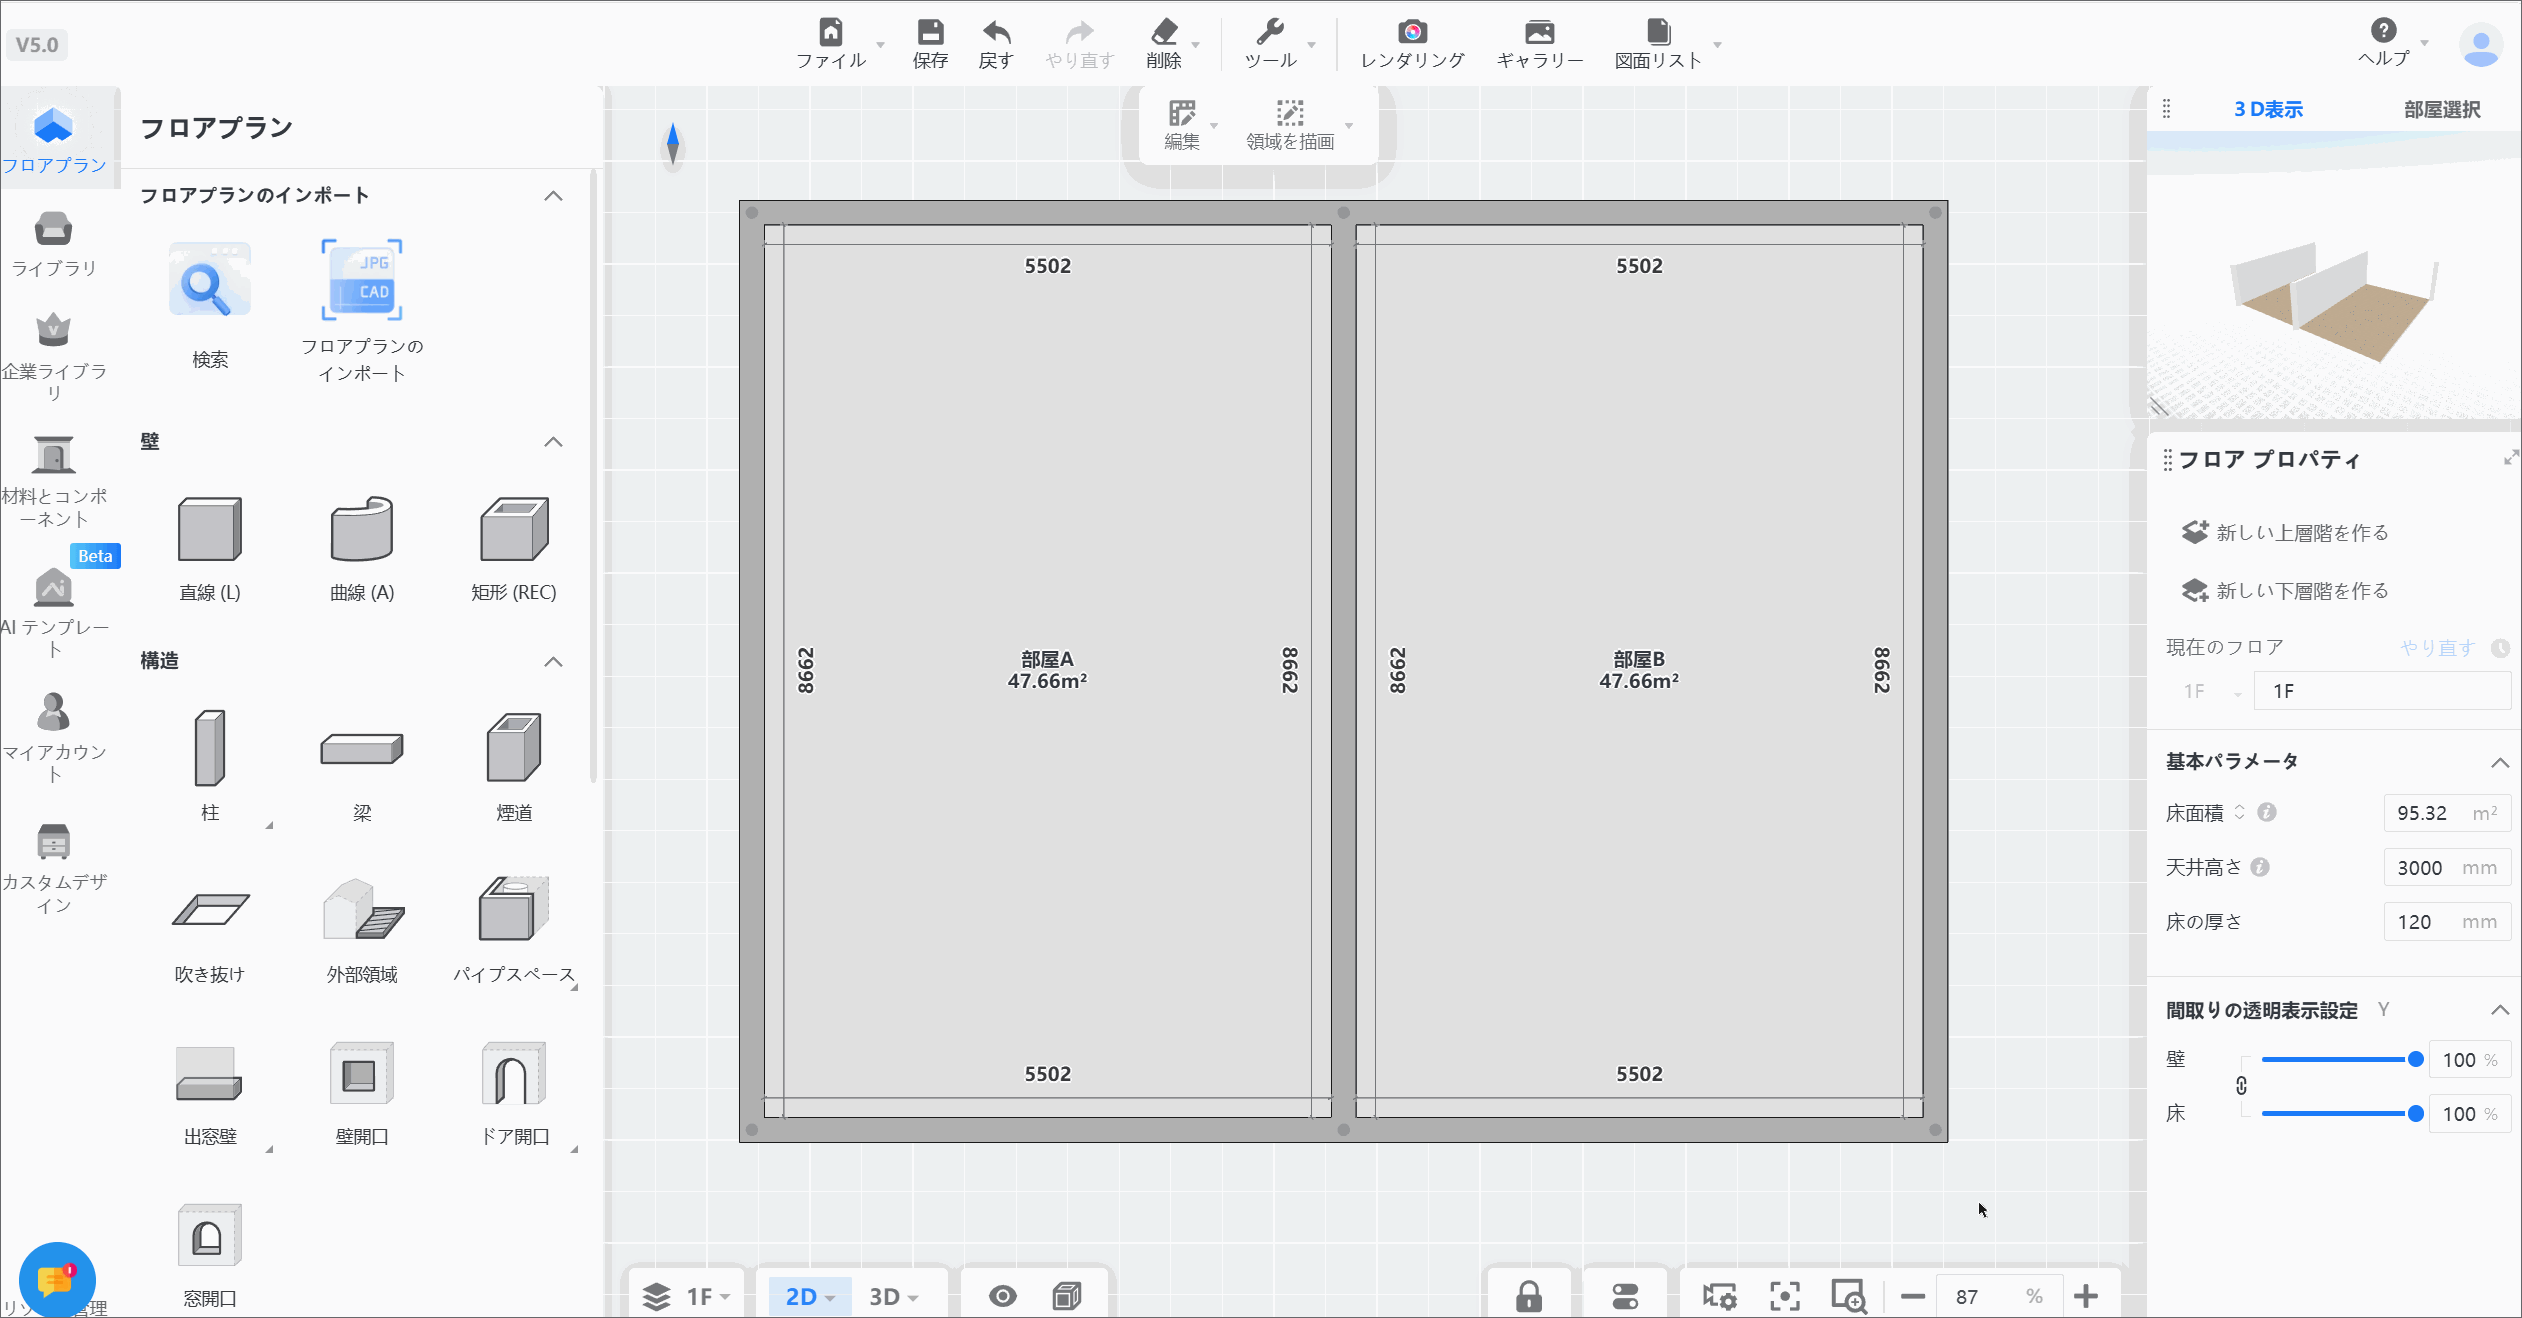This screenshot has width=2522, height=1318.
Task: Open the ファイル menu icon
Action: (x=831, y=33)
